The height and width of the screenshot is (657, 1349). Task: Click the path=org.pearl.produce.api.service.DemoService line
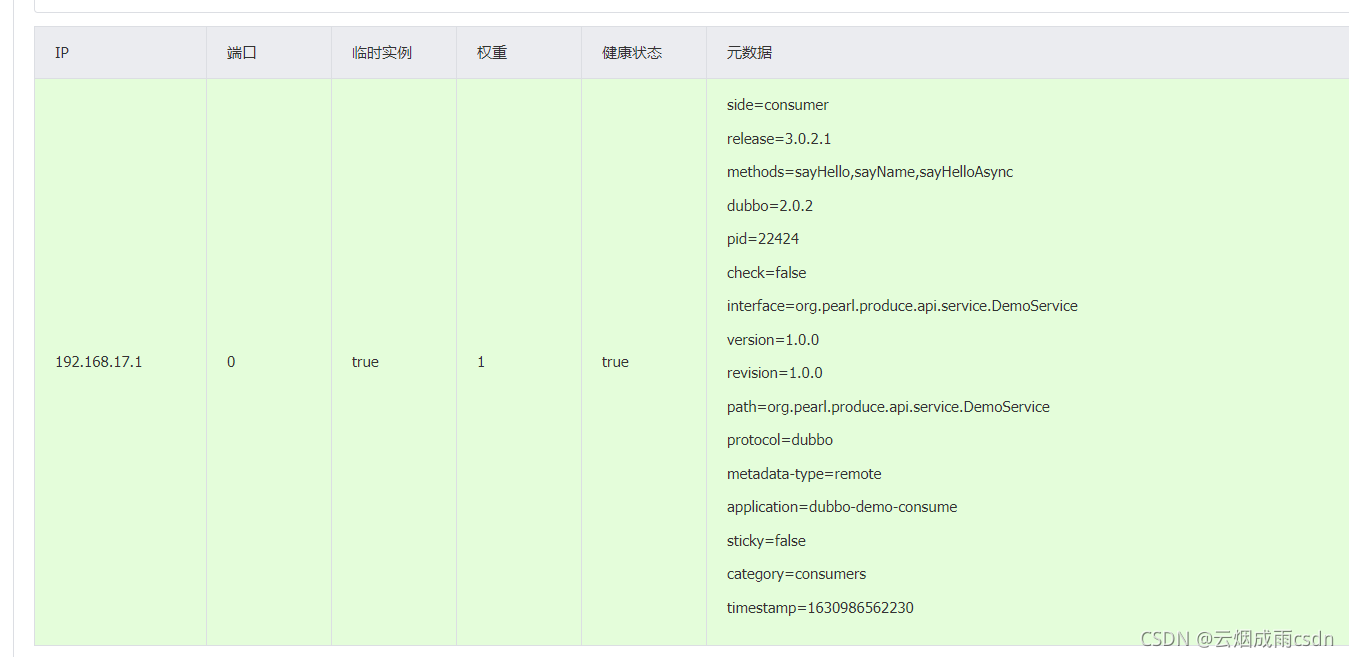(x=888, y=407)
